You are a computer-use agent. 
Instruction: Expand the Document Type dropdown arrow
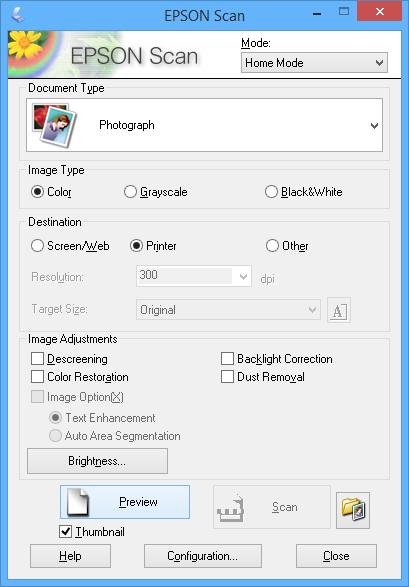click(374, 126)
